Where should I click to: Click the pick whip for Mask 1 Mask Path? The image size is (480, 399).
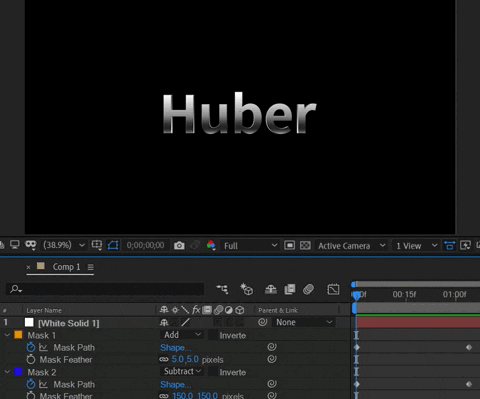[272, 347]
